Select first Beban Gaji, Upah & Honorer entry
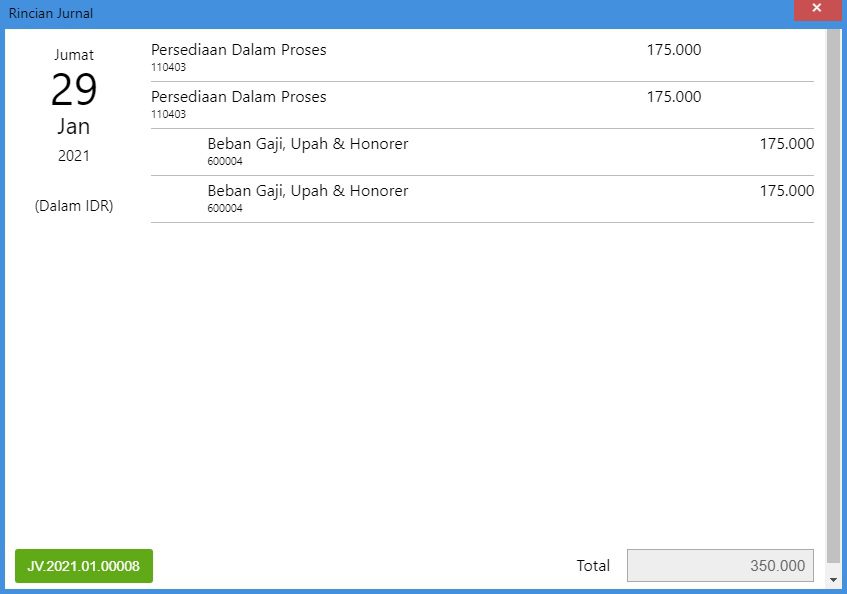The width and height of the screenshot is (847, 594). point(308,144)
